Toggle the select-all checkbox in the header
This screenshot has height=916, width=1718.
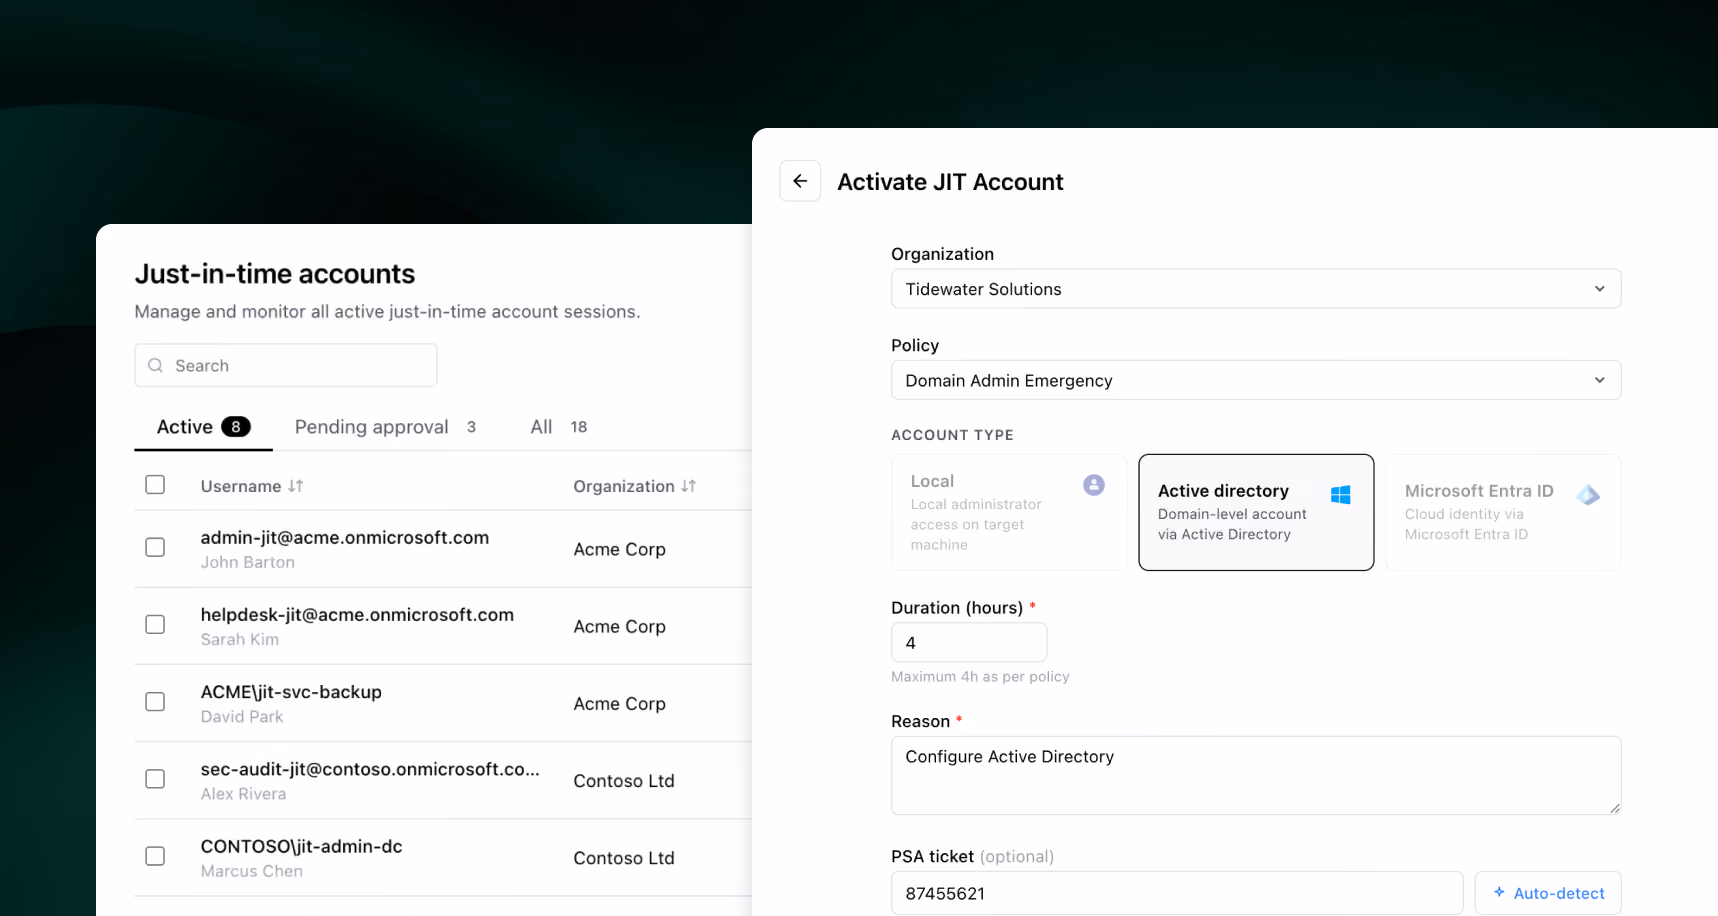click(155, 485)
